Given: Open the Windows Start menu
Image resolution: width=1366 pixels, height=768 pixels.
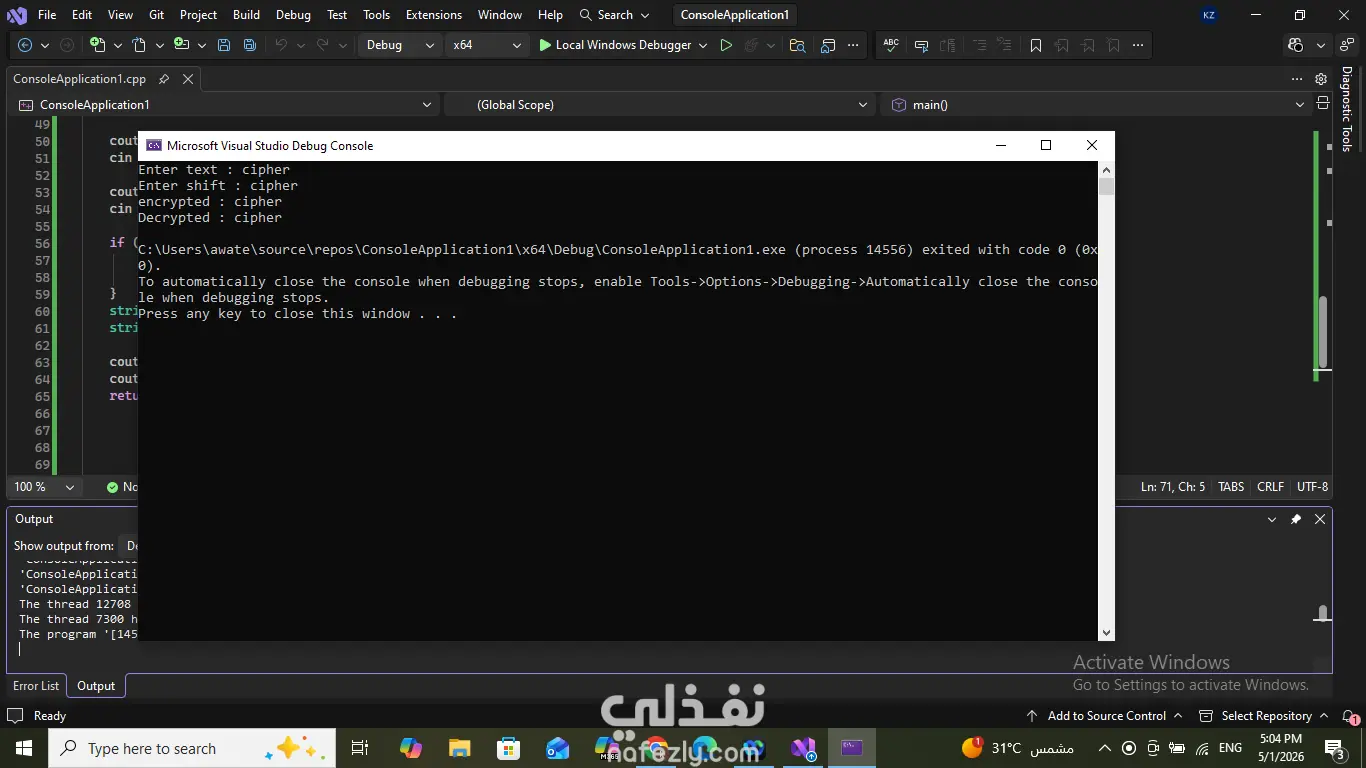Looking at the screenshot, I should point(24,748).
